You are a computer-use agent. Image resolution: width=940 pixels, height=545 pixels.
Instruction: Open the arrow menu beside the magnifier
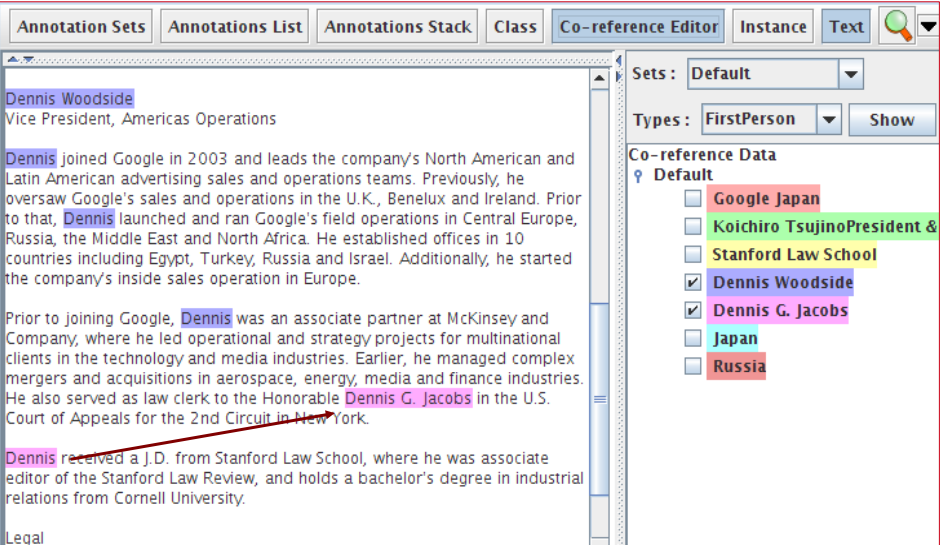point(926,27)
